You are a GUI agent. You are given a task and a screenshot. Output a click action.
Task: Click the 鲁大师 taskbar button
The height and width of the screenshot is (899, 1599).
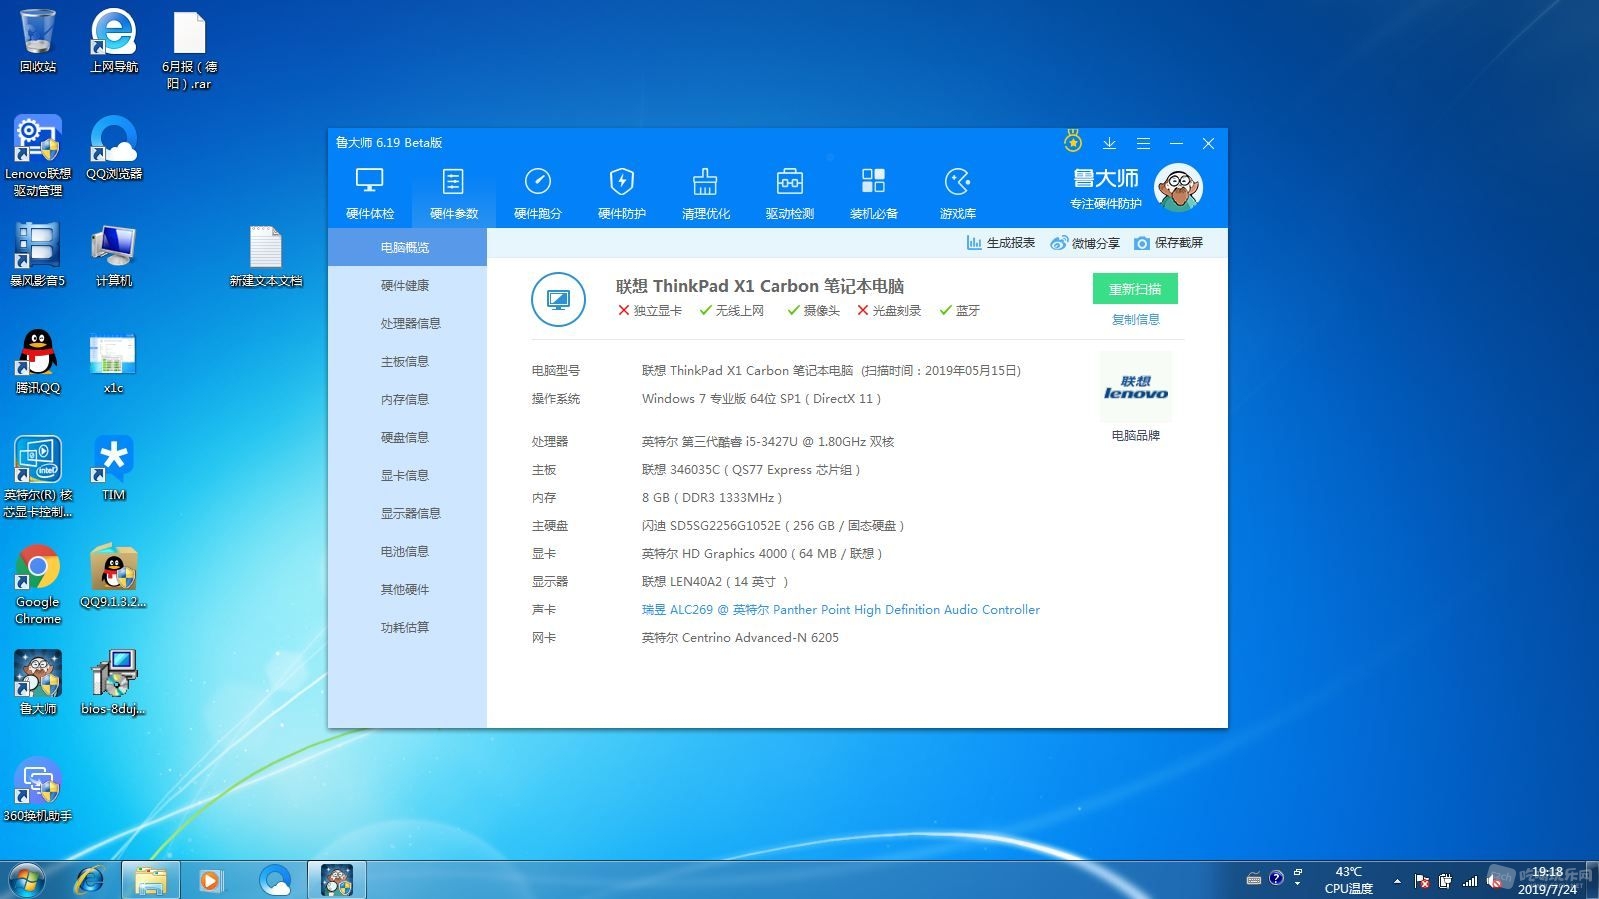point(337,880)
